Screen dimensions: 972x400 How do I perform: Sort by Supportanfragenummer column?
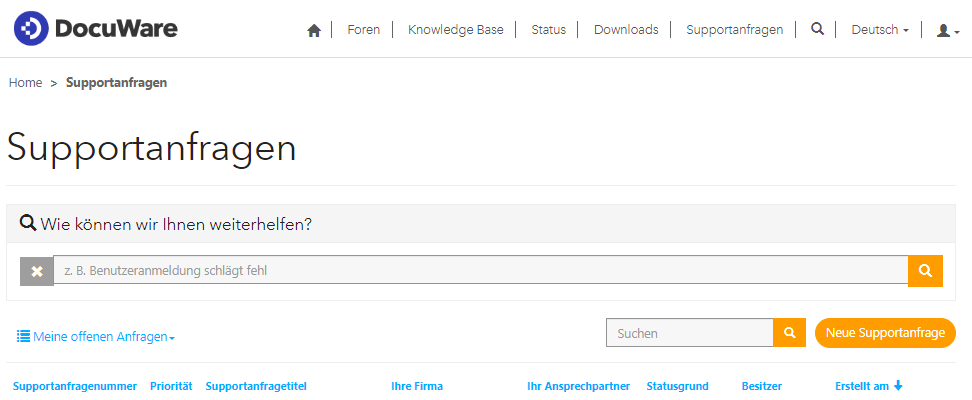pos(75,386)
